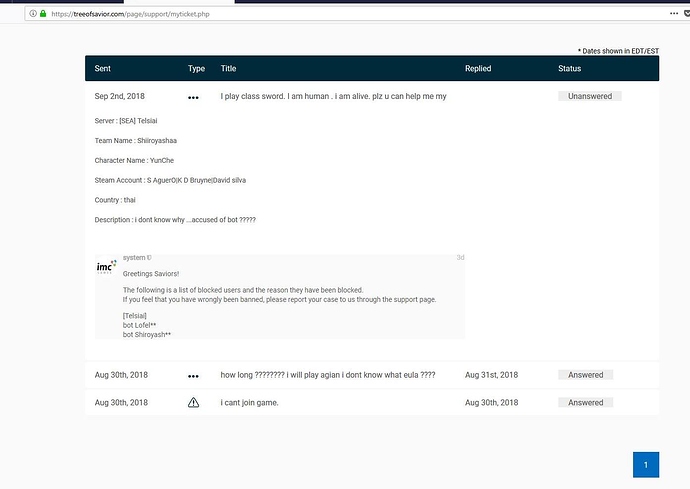Screen dimensions: 690x489
Task: Expand the 'how long ????????' ticket title
Action: click(x=327, y=376)
